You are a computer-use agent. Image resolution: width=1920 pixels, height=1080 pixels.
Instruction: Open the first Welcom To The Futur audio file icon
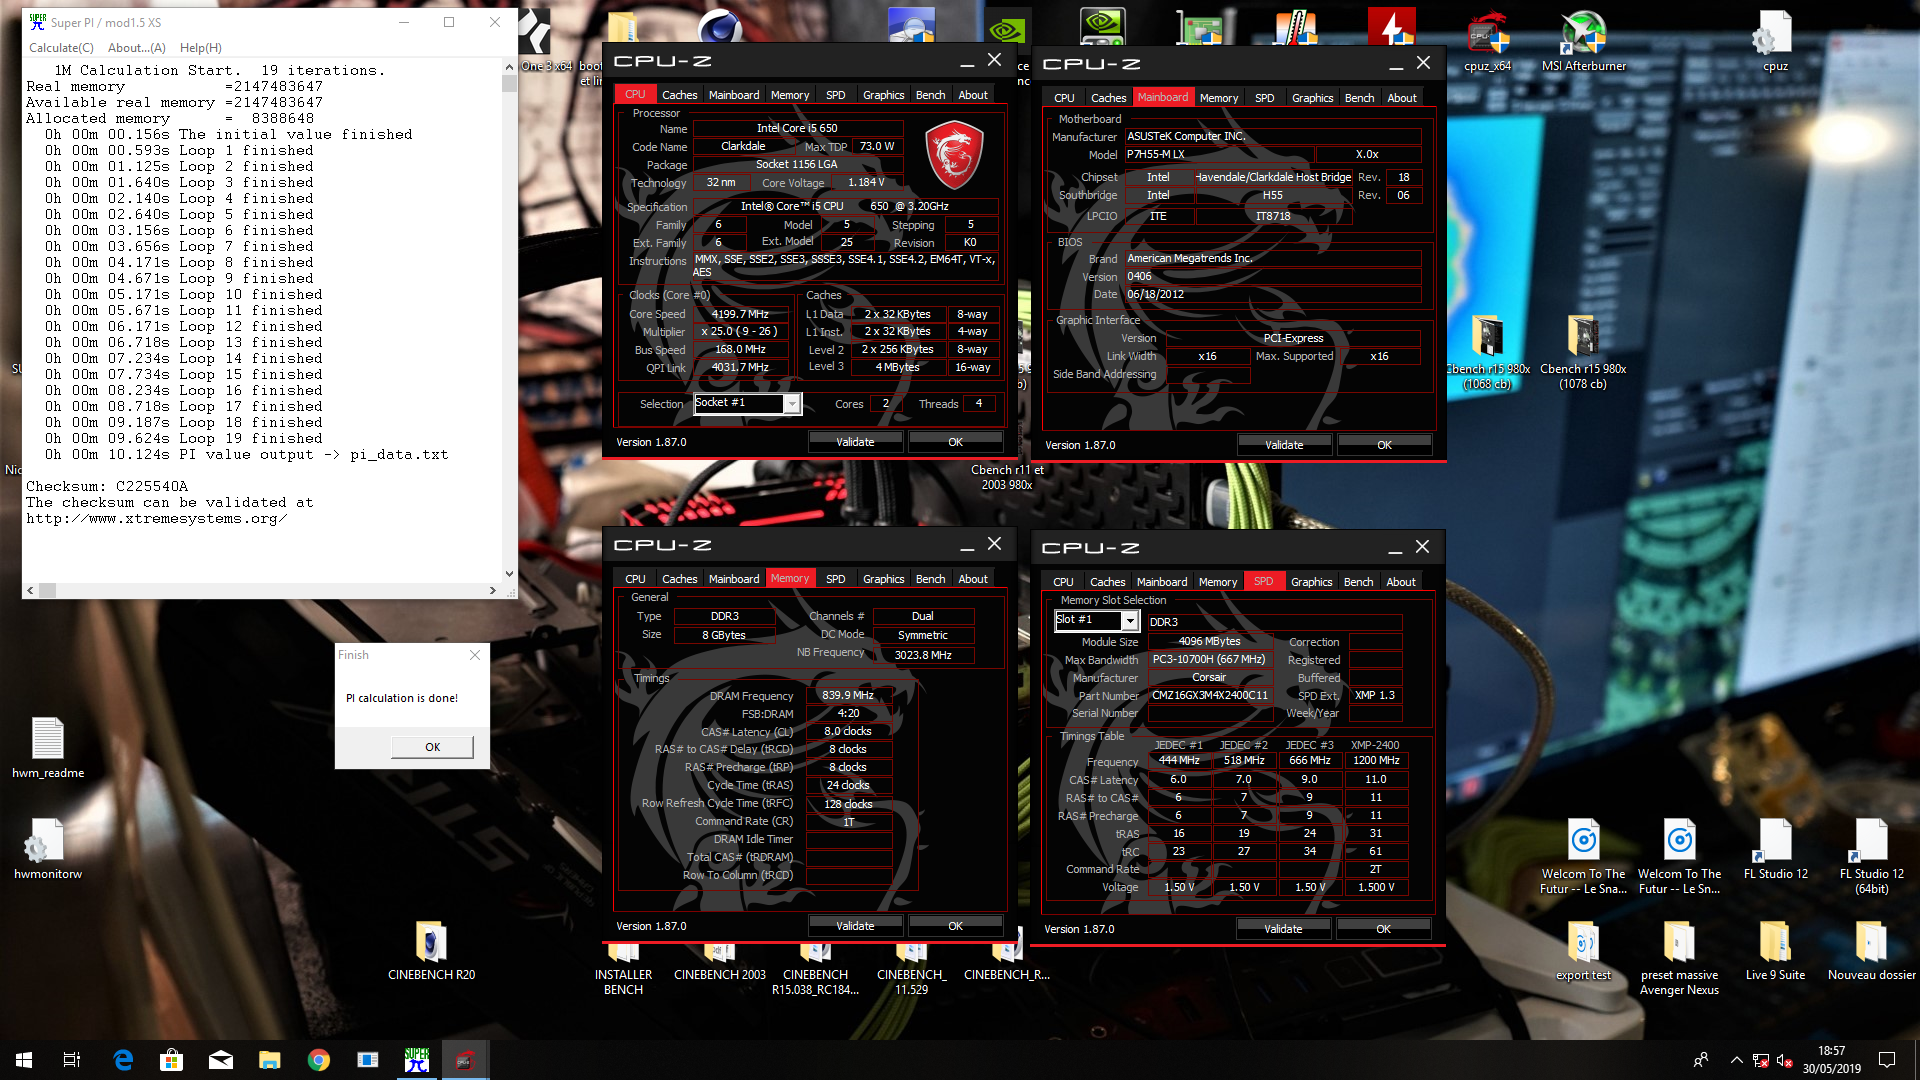(1583, 856)
